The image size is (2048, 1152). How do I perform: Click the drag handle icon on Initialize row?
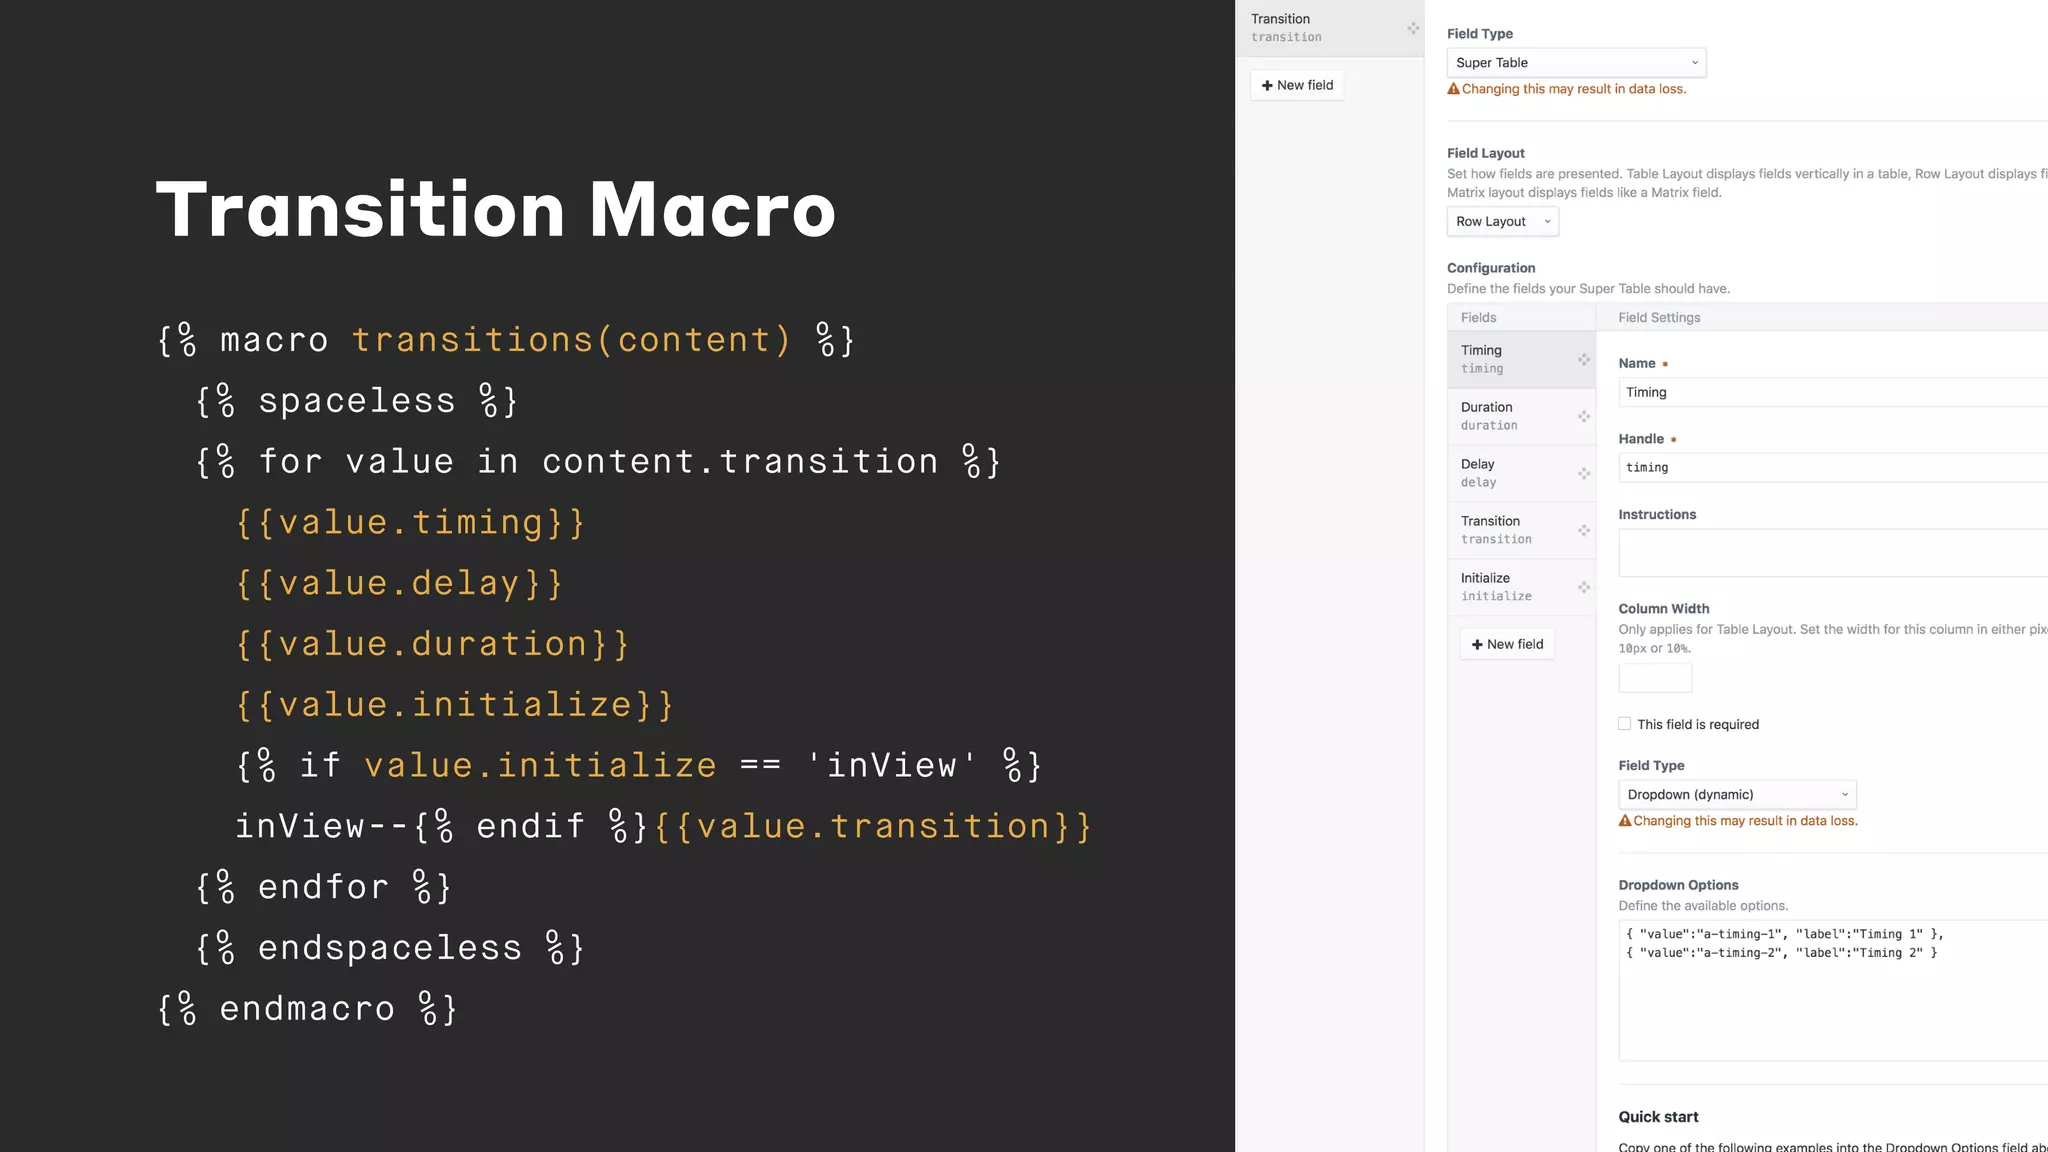1584,587
